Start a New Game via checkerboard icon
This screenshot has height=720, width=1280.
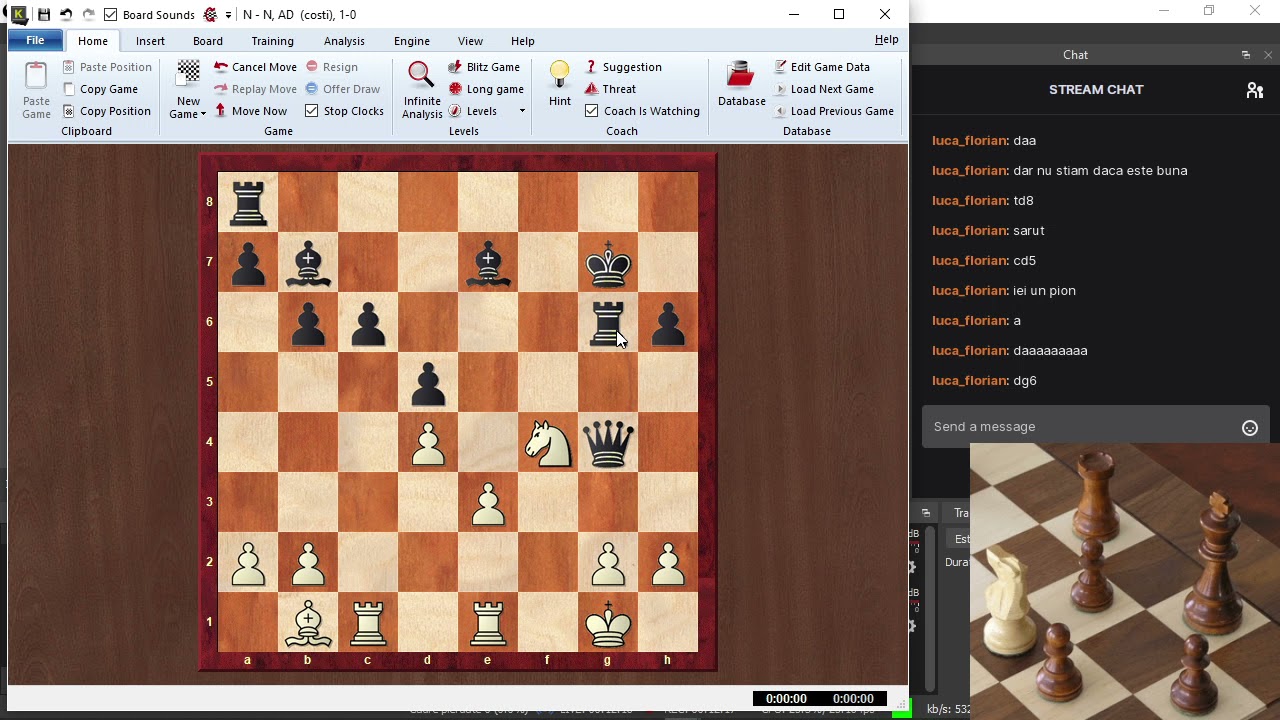(x=188, y=75)
